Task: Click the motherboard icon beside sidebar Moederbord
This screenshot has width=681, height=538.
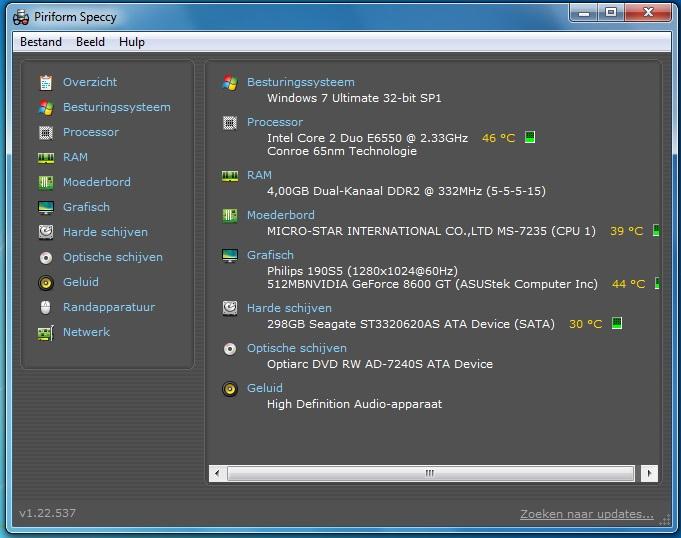Action: (46, 182)
